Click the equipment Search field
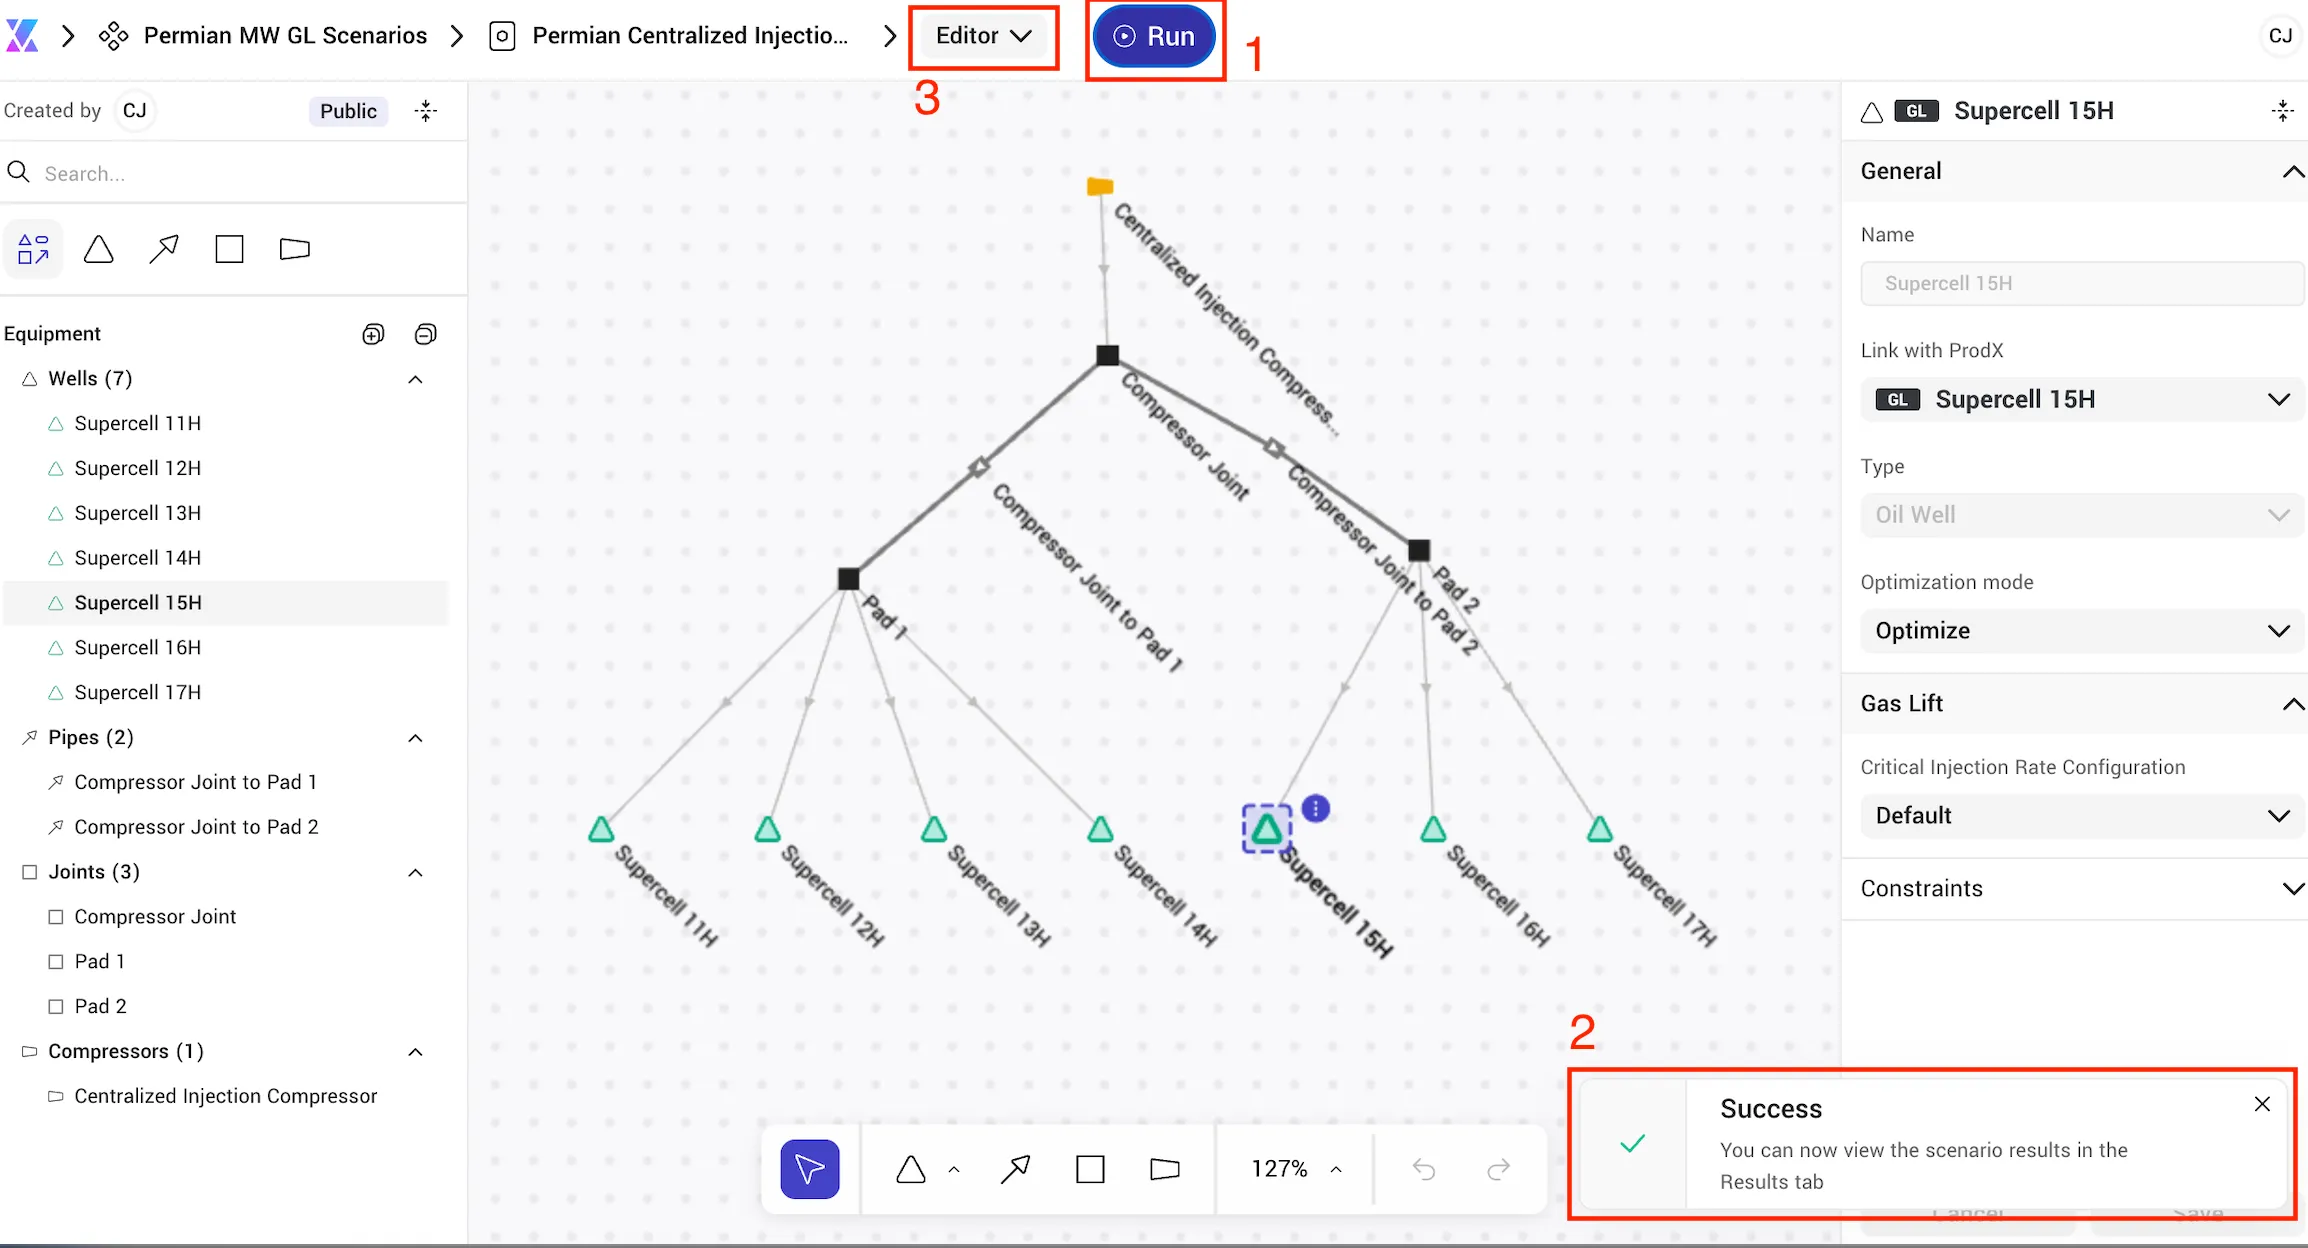2308x1248 pixels. click(x=233, y=173)
